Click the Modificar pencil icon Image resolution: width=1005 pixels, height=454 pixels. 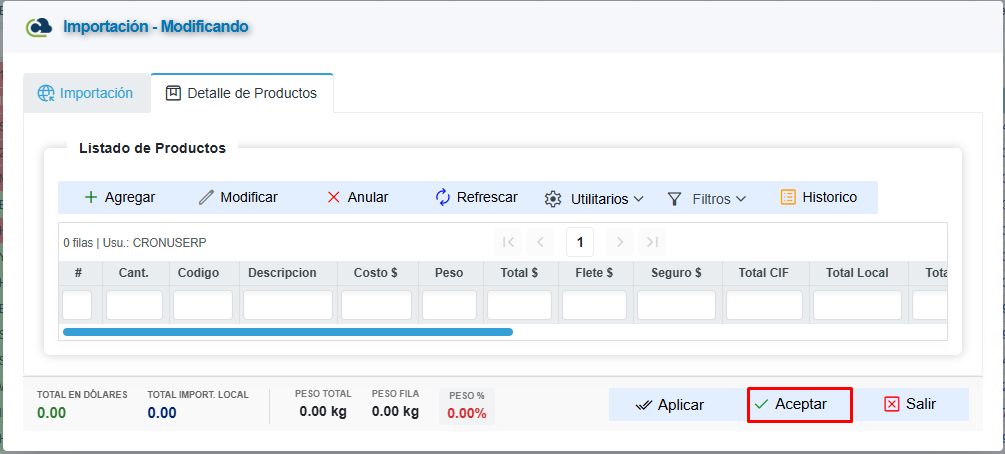pos(206,197)
